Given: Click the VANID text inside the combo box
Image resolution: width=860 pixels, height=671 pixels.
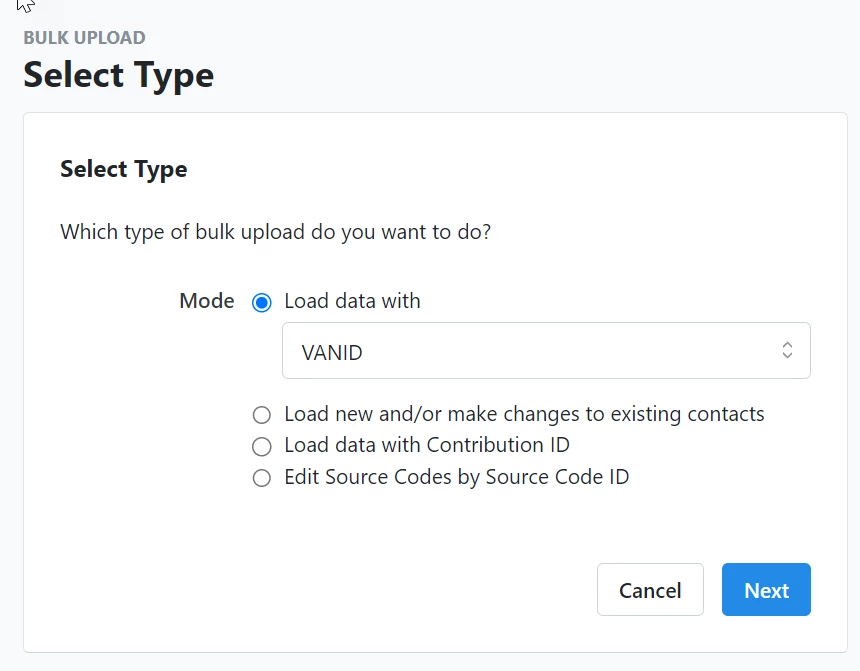Looking at the screenshot, I should click(332, 353).
